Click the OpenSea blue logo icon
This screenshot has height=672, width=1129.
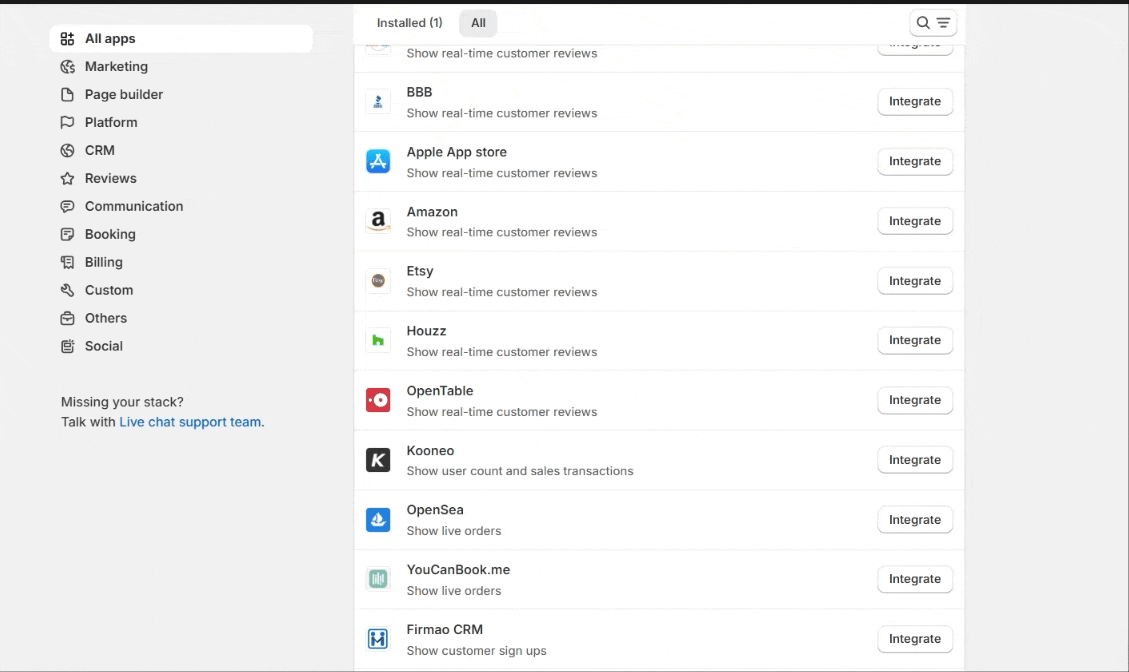point(378,520)
